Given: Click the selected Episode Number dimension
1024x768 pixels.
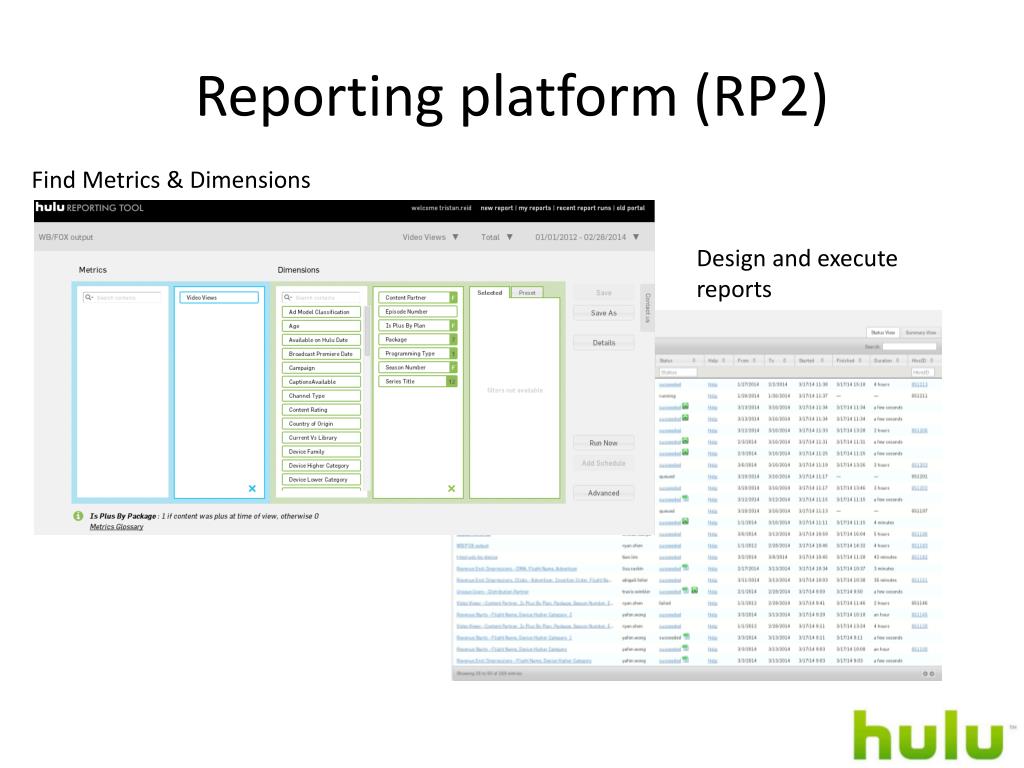Looking at the screenshot, I should tap(417, 312).
